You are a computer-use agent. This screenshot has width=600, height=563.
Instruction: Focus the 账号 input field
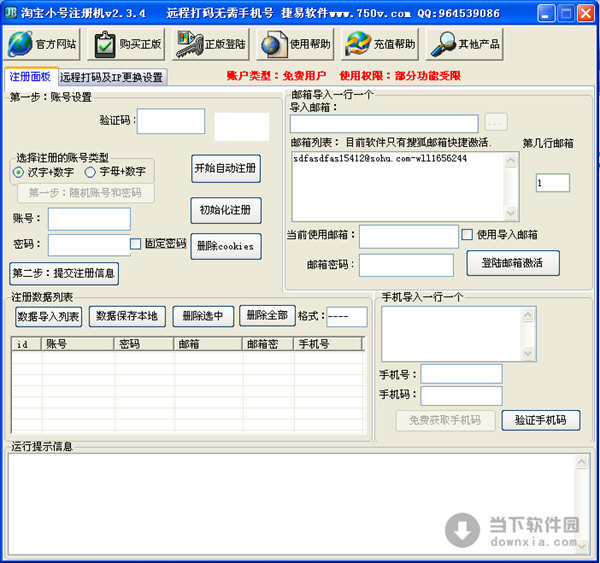click(x=89, y=219)
